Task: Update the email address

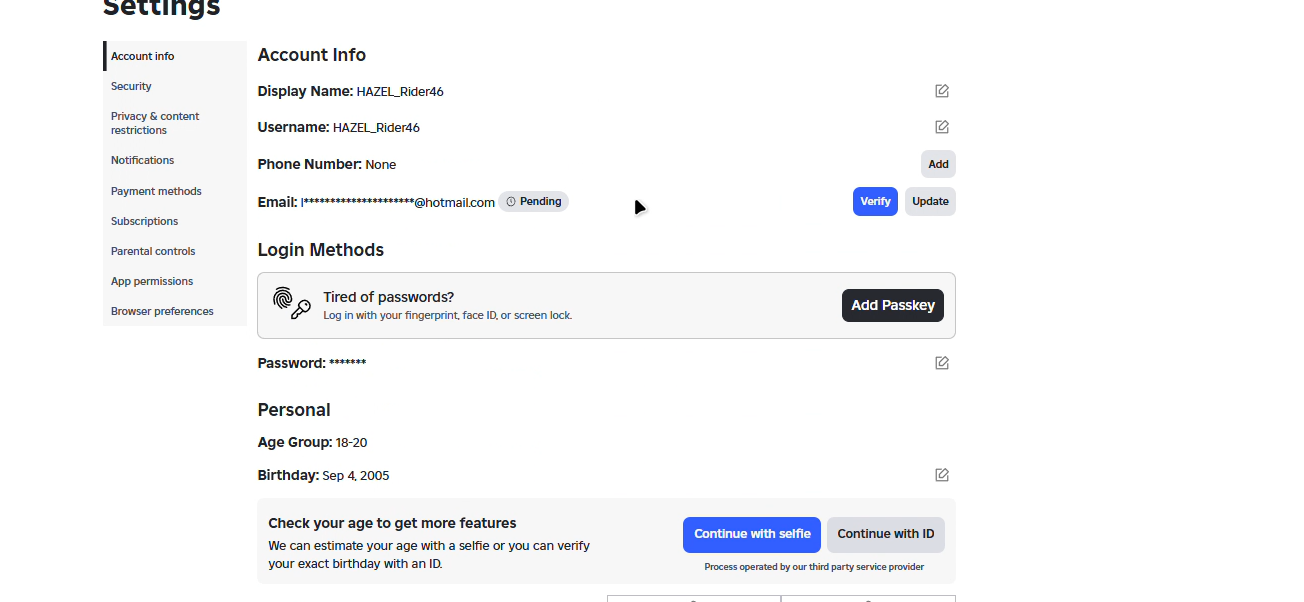Action: tap(930, 201)
